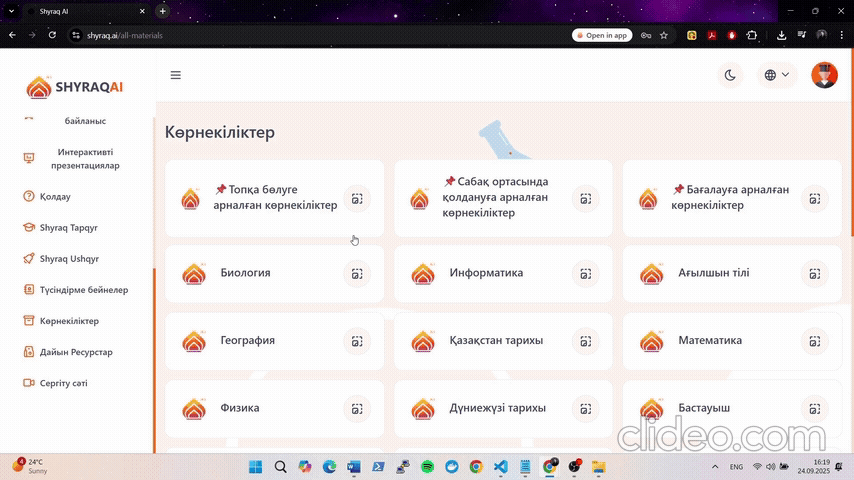Open the Windows Start menu
The height and width of the screenshot is (480, 854).
pos(254,467)
